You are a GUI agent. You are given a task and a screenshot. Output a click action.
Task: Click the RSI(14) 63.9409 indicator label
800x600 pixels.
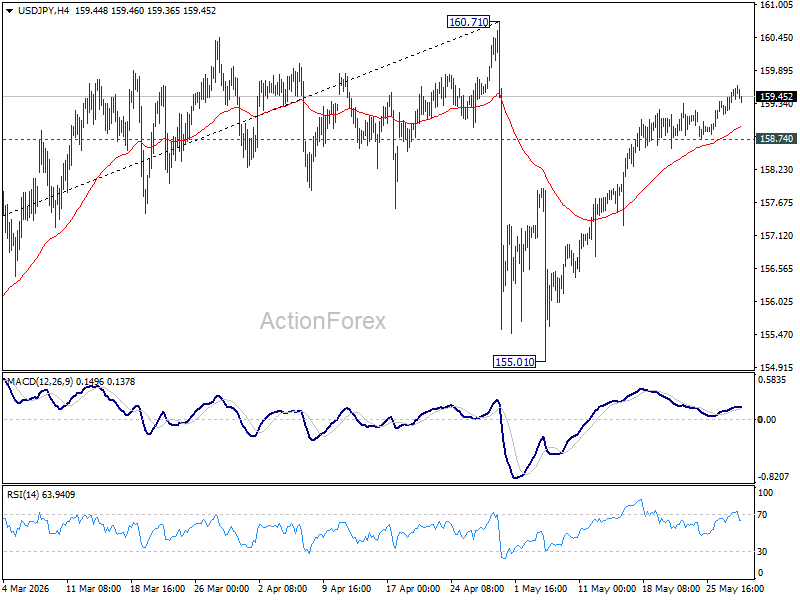point(41,494)
